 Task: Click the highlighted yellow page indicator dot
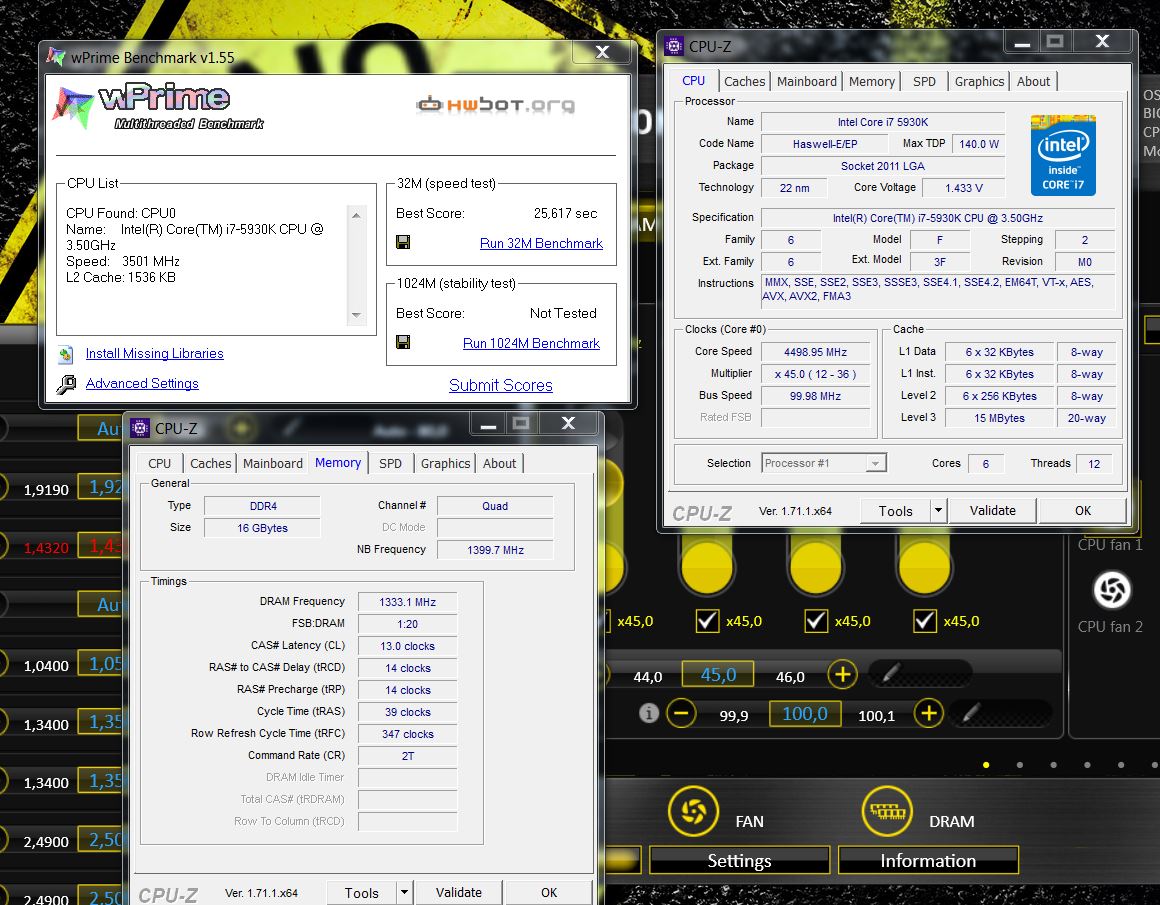coord(986,765)
